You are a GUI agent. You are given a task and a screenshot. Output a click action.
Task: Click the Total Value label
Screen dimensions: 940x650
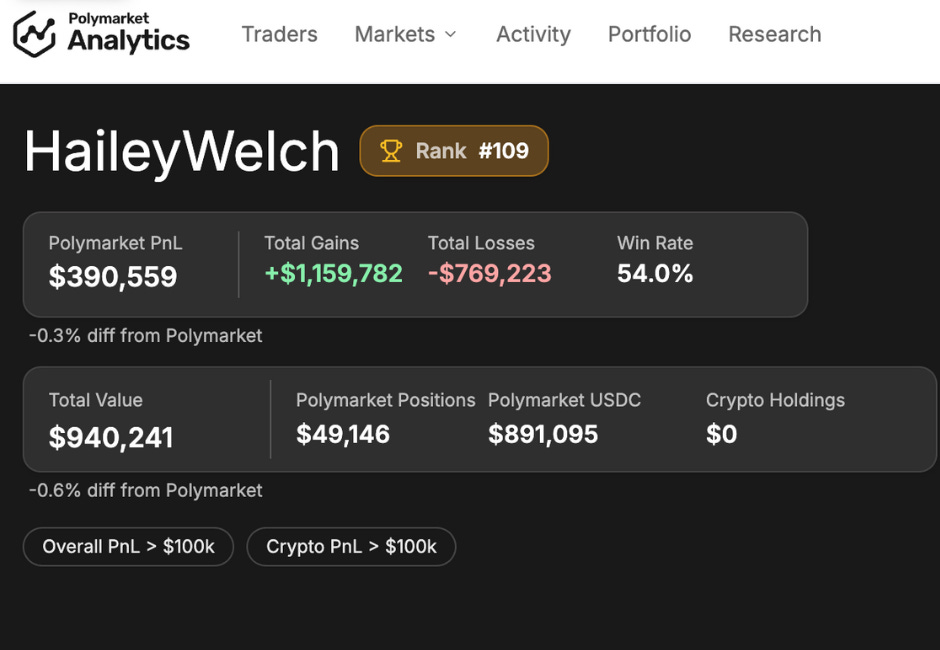pos(95,400)
